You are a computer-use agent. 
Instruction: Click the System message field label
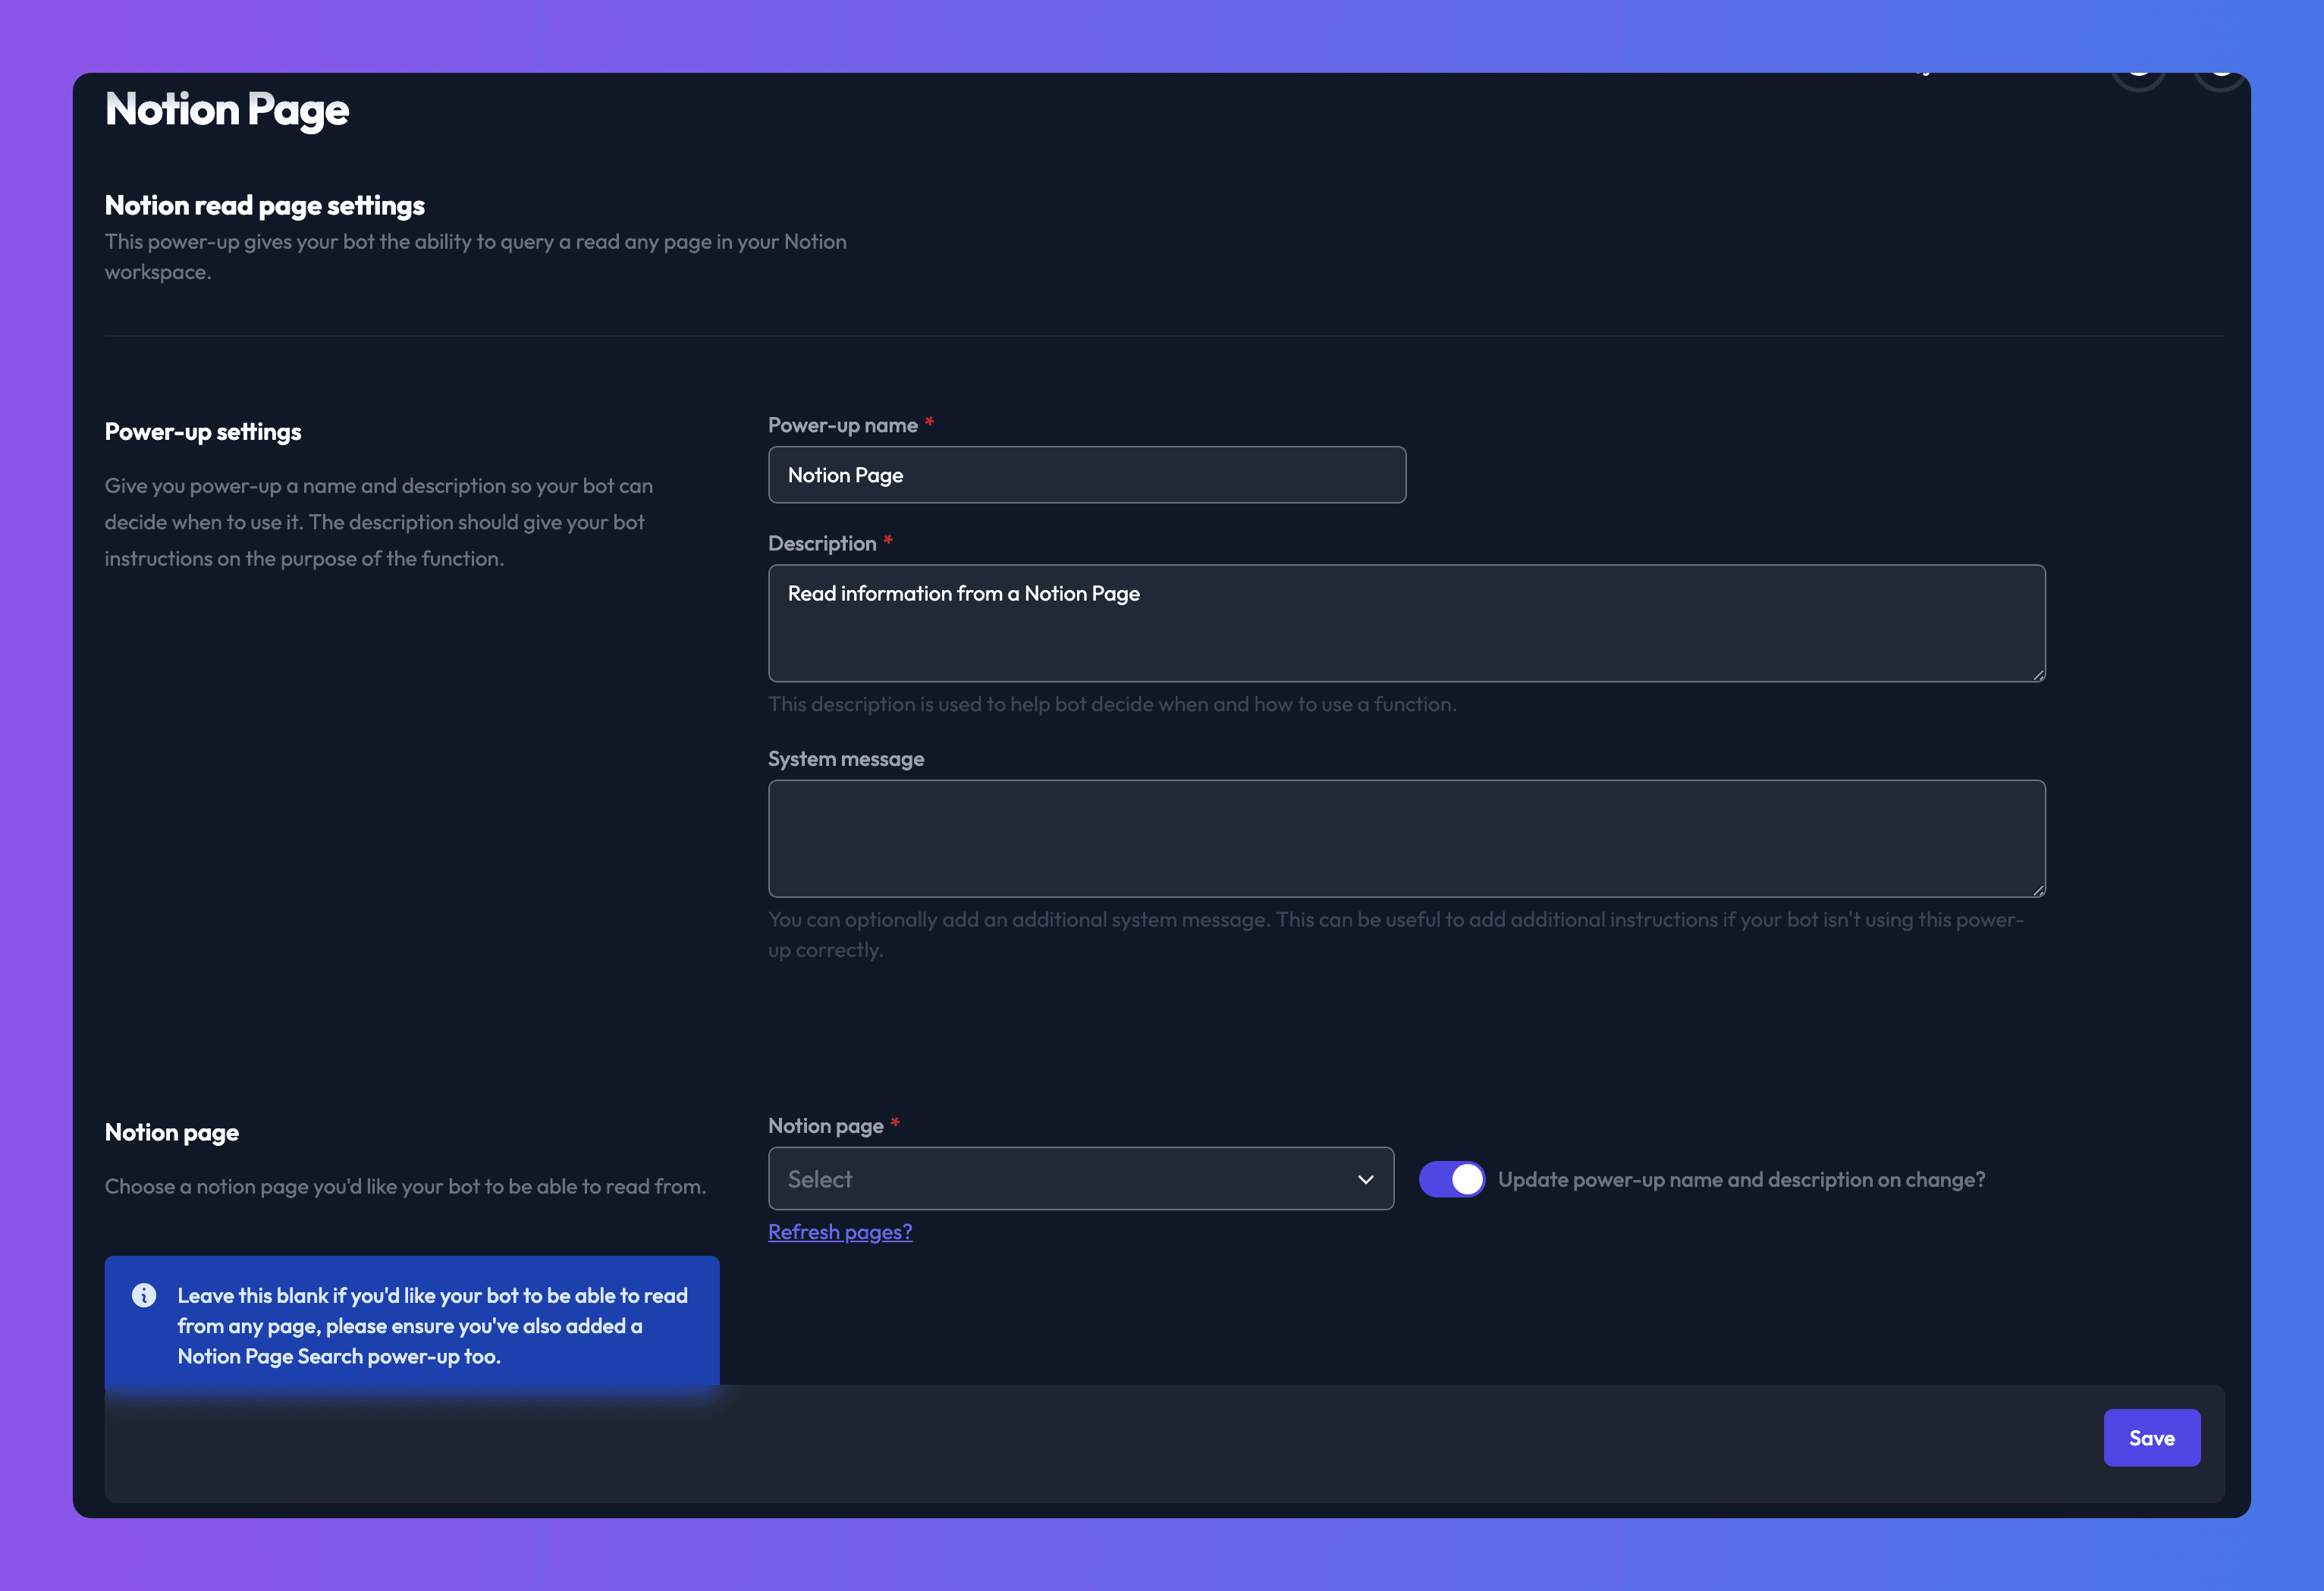click(846, 759)
